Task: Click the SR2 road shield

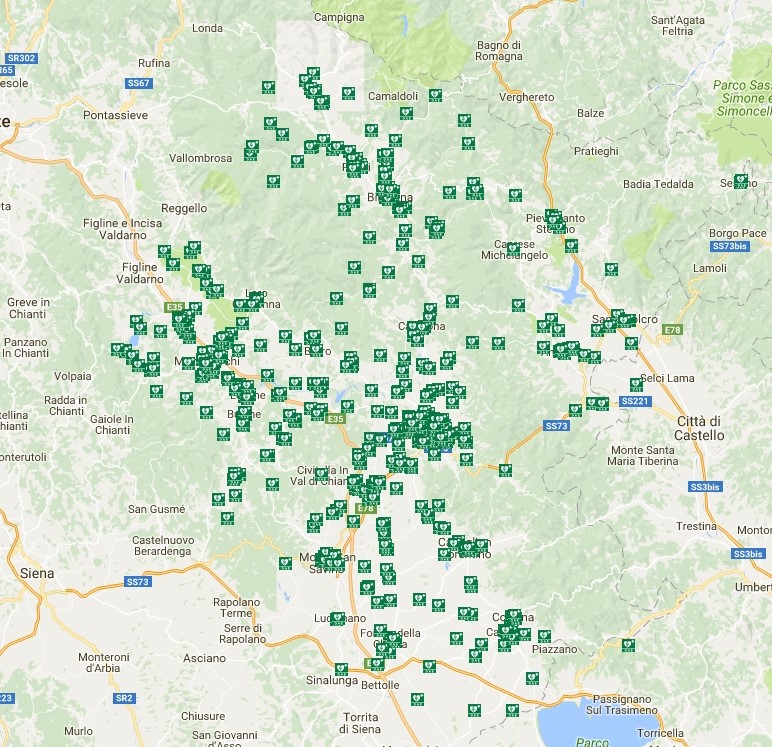Action: pyautogui.click(x=124, y=698)
